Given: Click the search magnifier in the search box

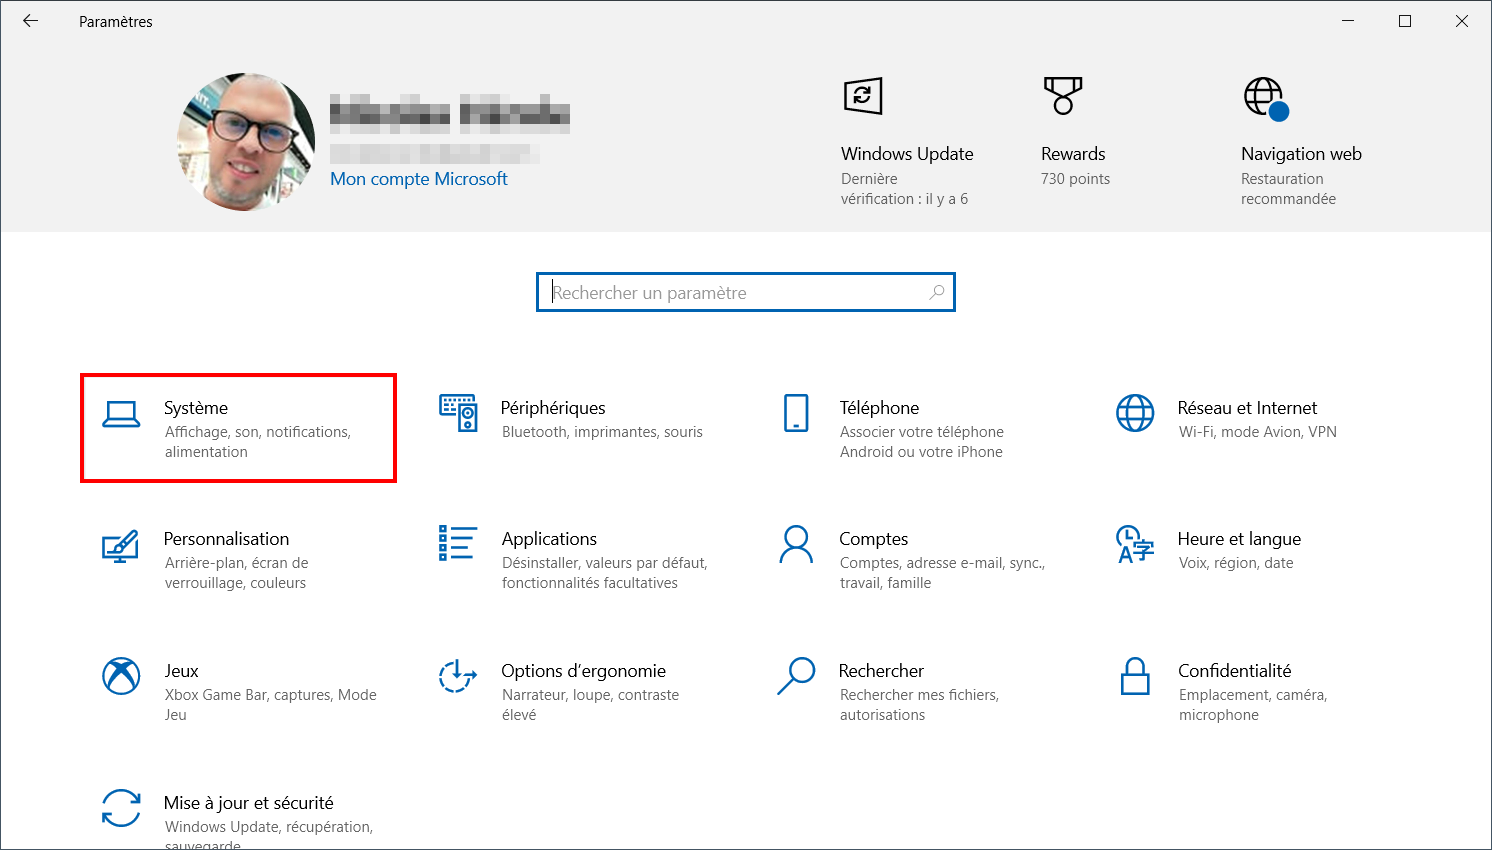Looking at the screenshot, I should click(x=937, y=292).
